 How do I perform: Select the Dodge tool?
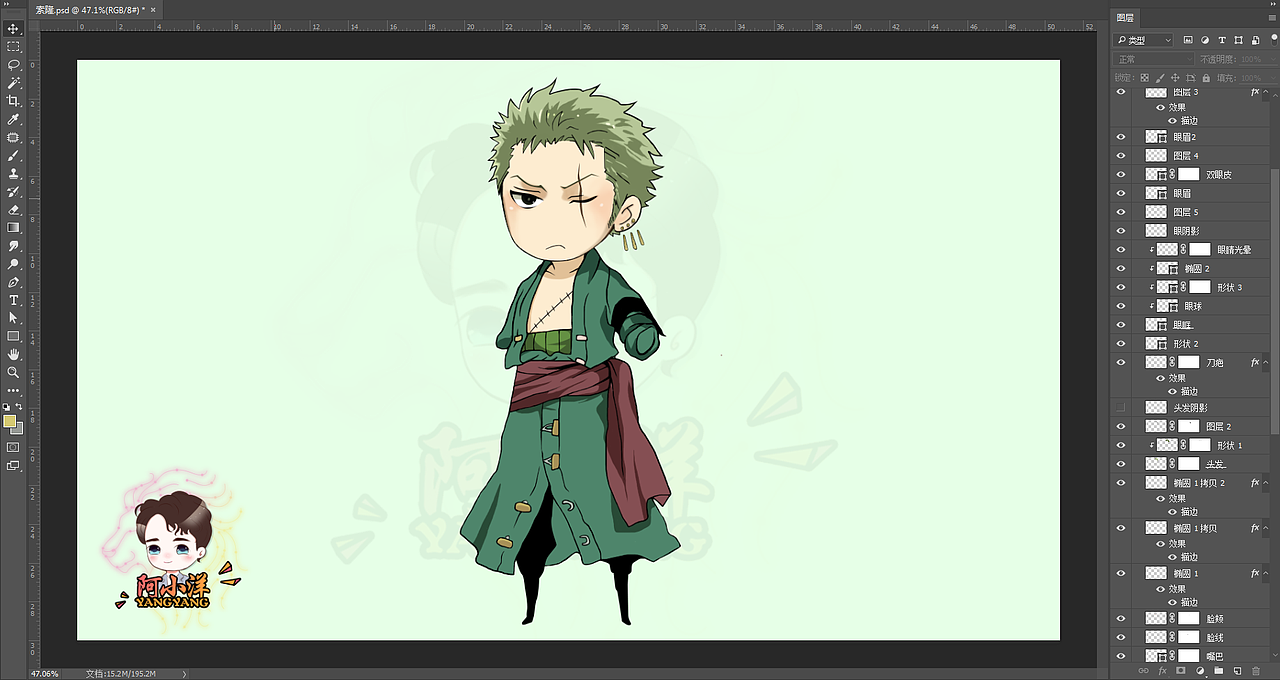pyautogui.click(x=13, y=264)
